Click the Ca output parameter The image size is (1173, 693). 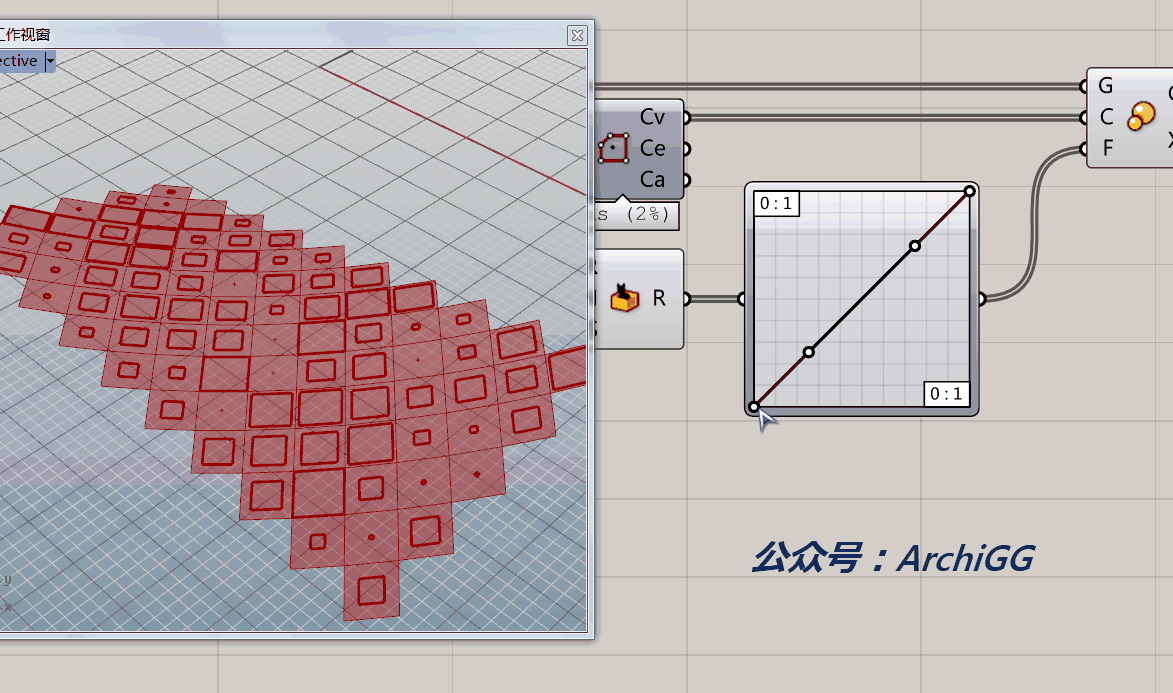point(652,180)
